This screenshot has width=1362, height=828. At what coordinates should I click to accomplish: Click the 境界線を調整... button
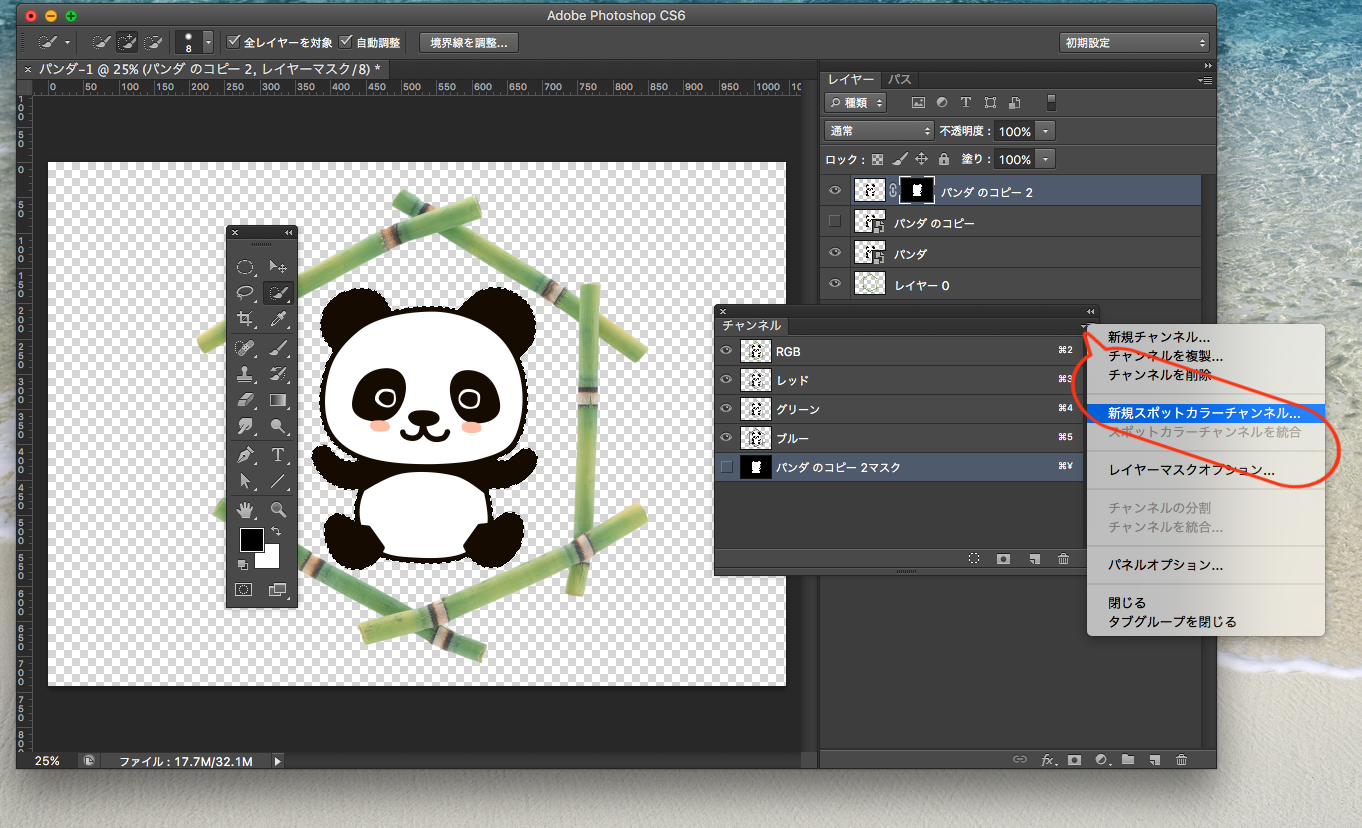click(x=468, y=42)
